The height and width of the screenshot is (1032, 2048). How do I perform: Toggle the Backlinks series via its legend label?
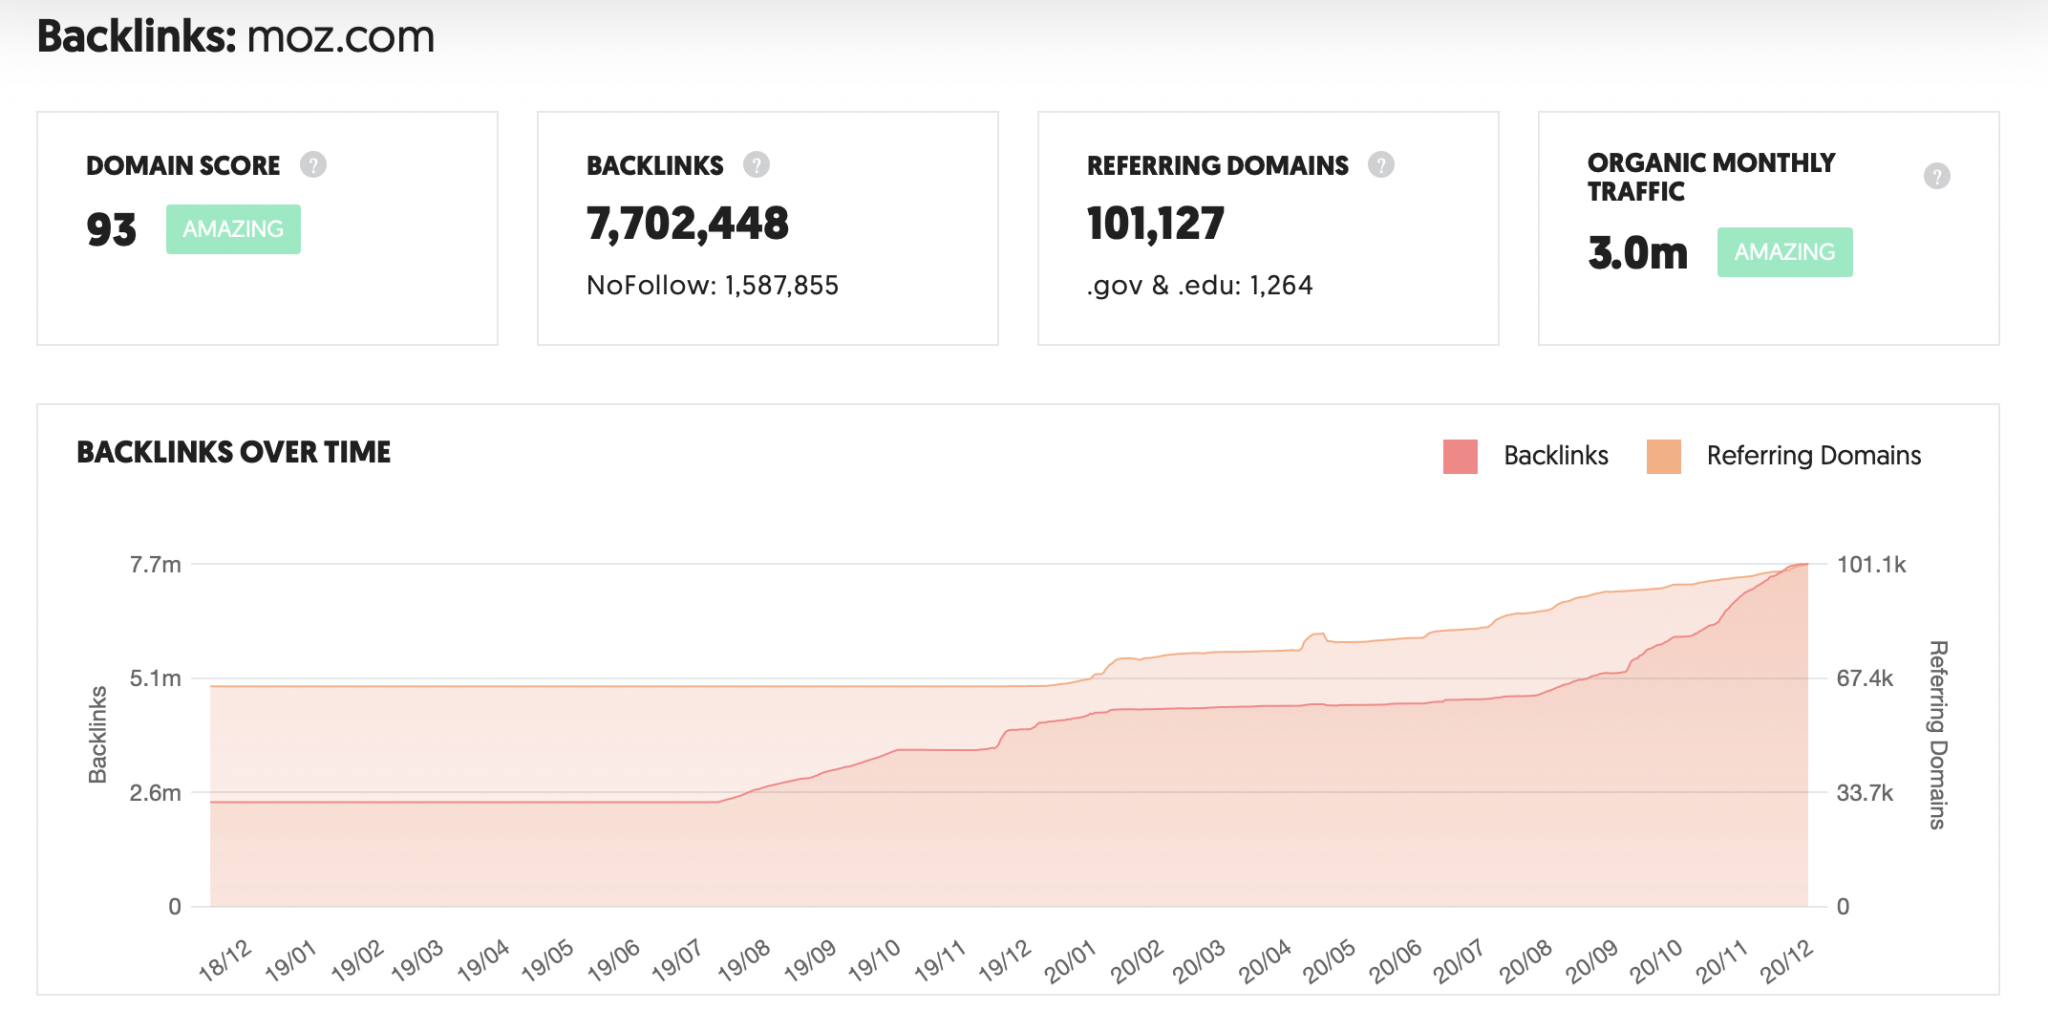click(1555, 456)
